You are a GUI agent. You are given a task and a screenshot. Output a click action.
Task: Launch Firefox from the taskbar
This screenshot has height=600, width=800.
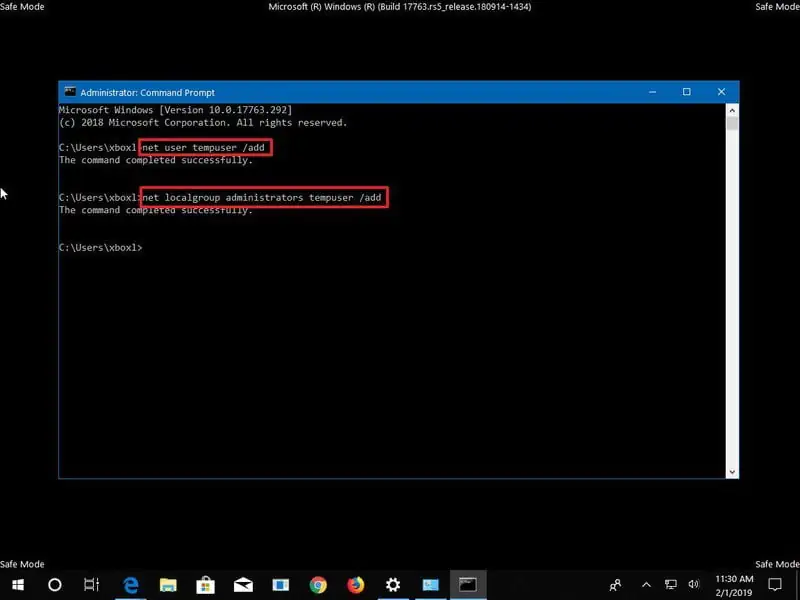tap(355, 584)
